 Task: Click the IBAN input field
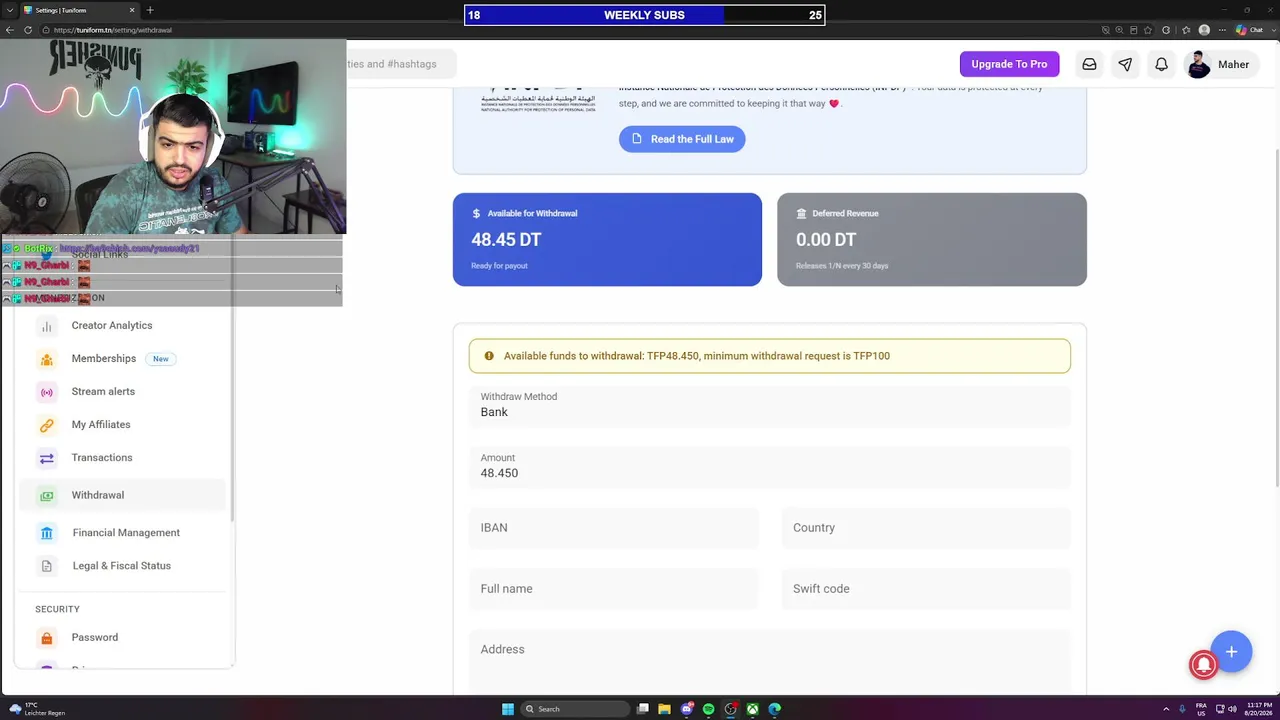pos(614,528)
